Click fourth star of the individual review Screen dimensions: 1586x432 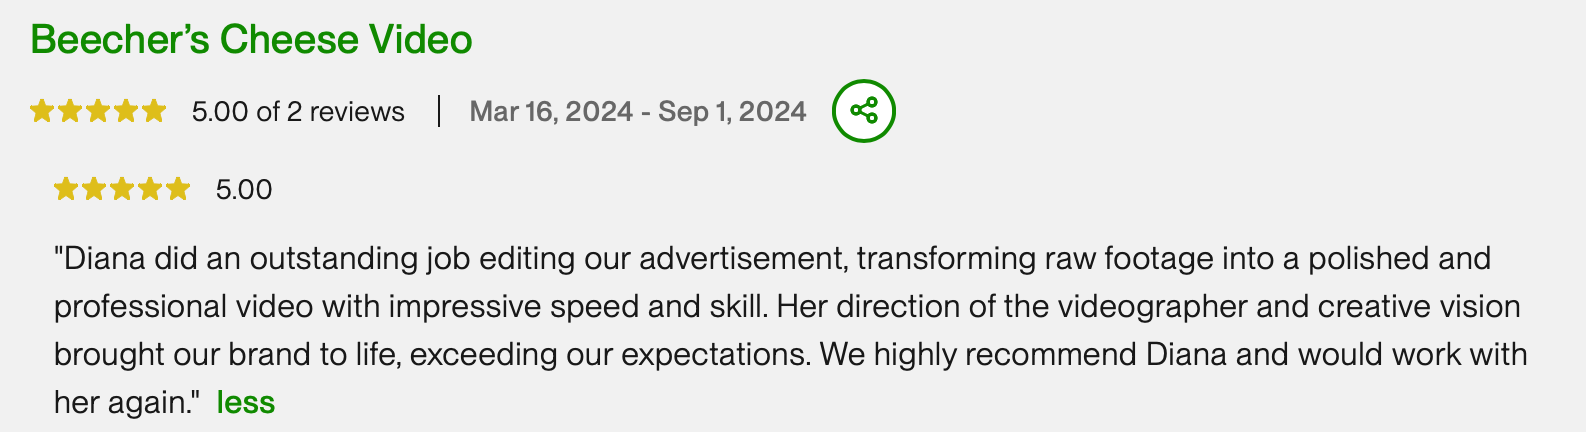click(149, 189)
